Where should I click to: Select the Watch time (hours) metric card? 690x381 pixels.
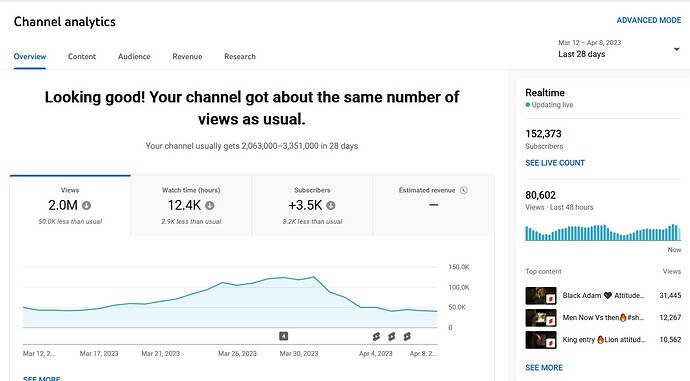191,205
